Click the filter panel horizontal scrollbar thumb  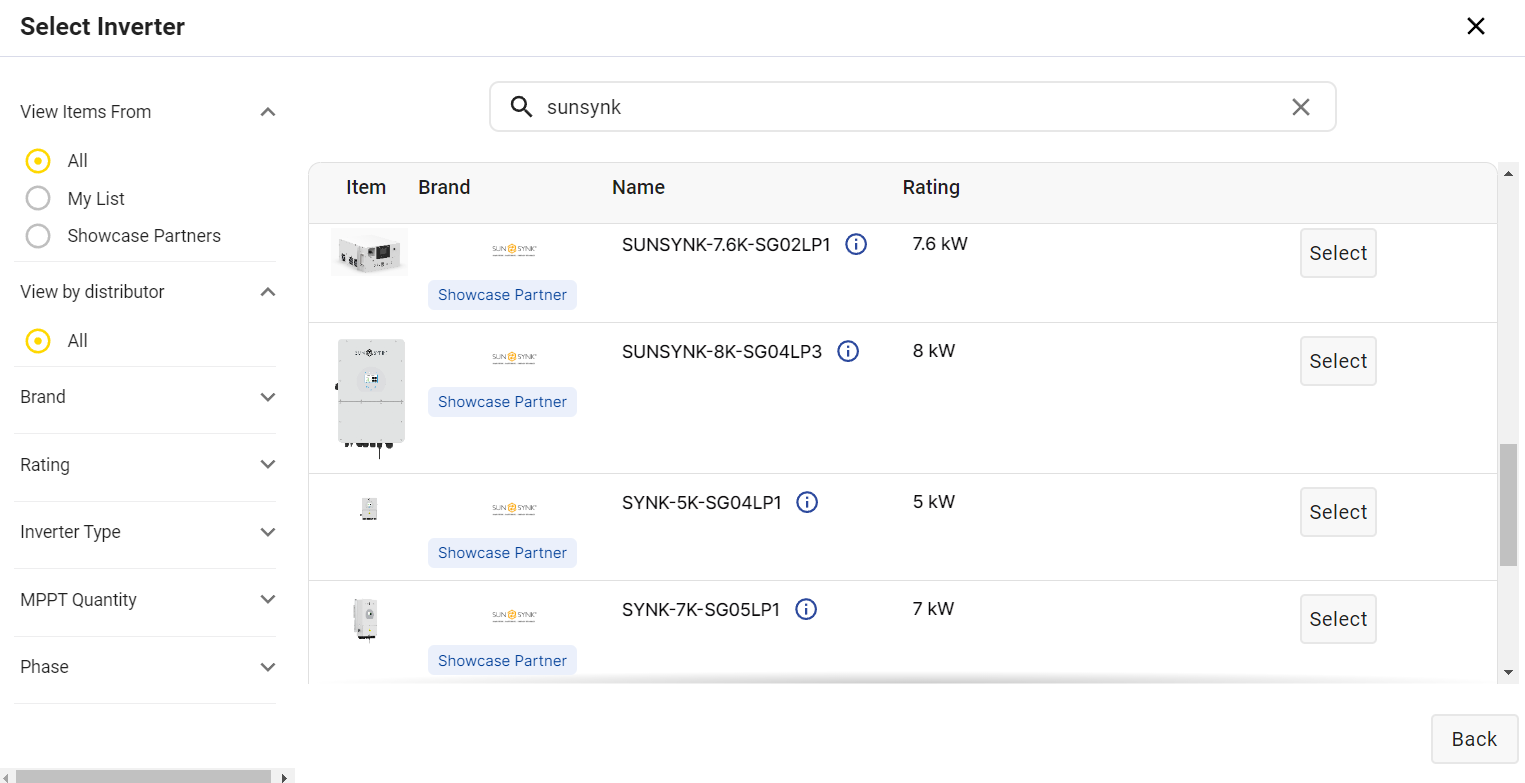pos(144,776)
